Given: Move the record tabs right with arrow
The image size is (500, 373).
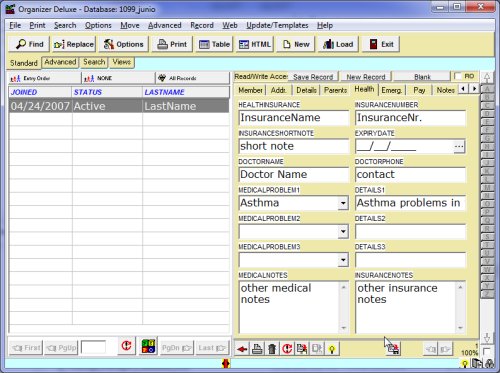Looking at the screenshot, I should coord(474,89).
